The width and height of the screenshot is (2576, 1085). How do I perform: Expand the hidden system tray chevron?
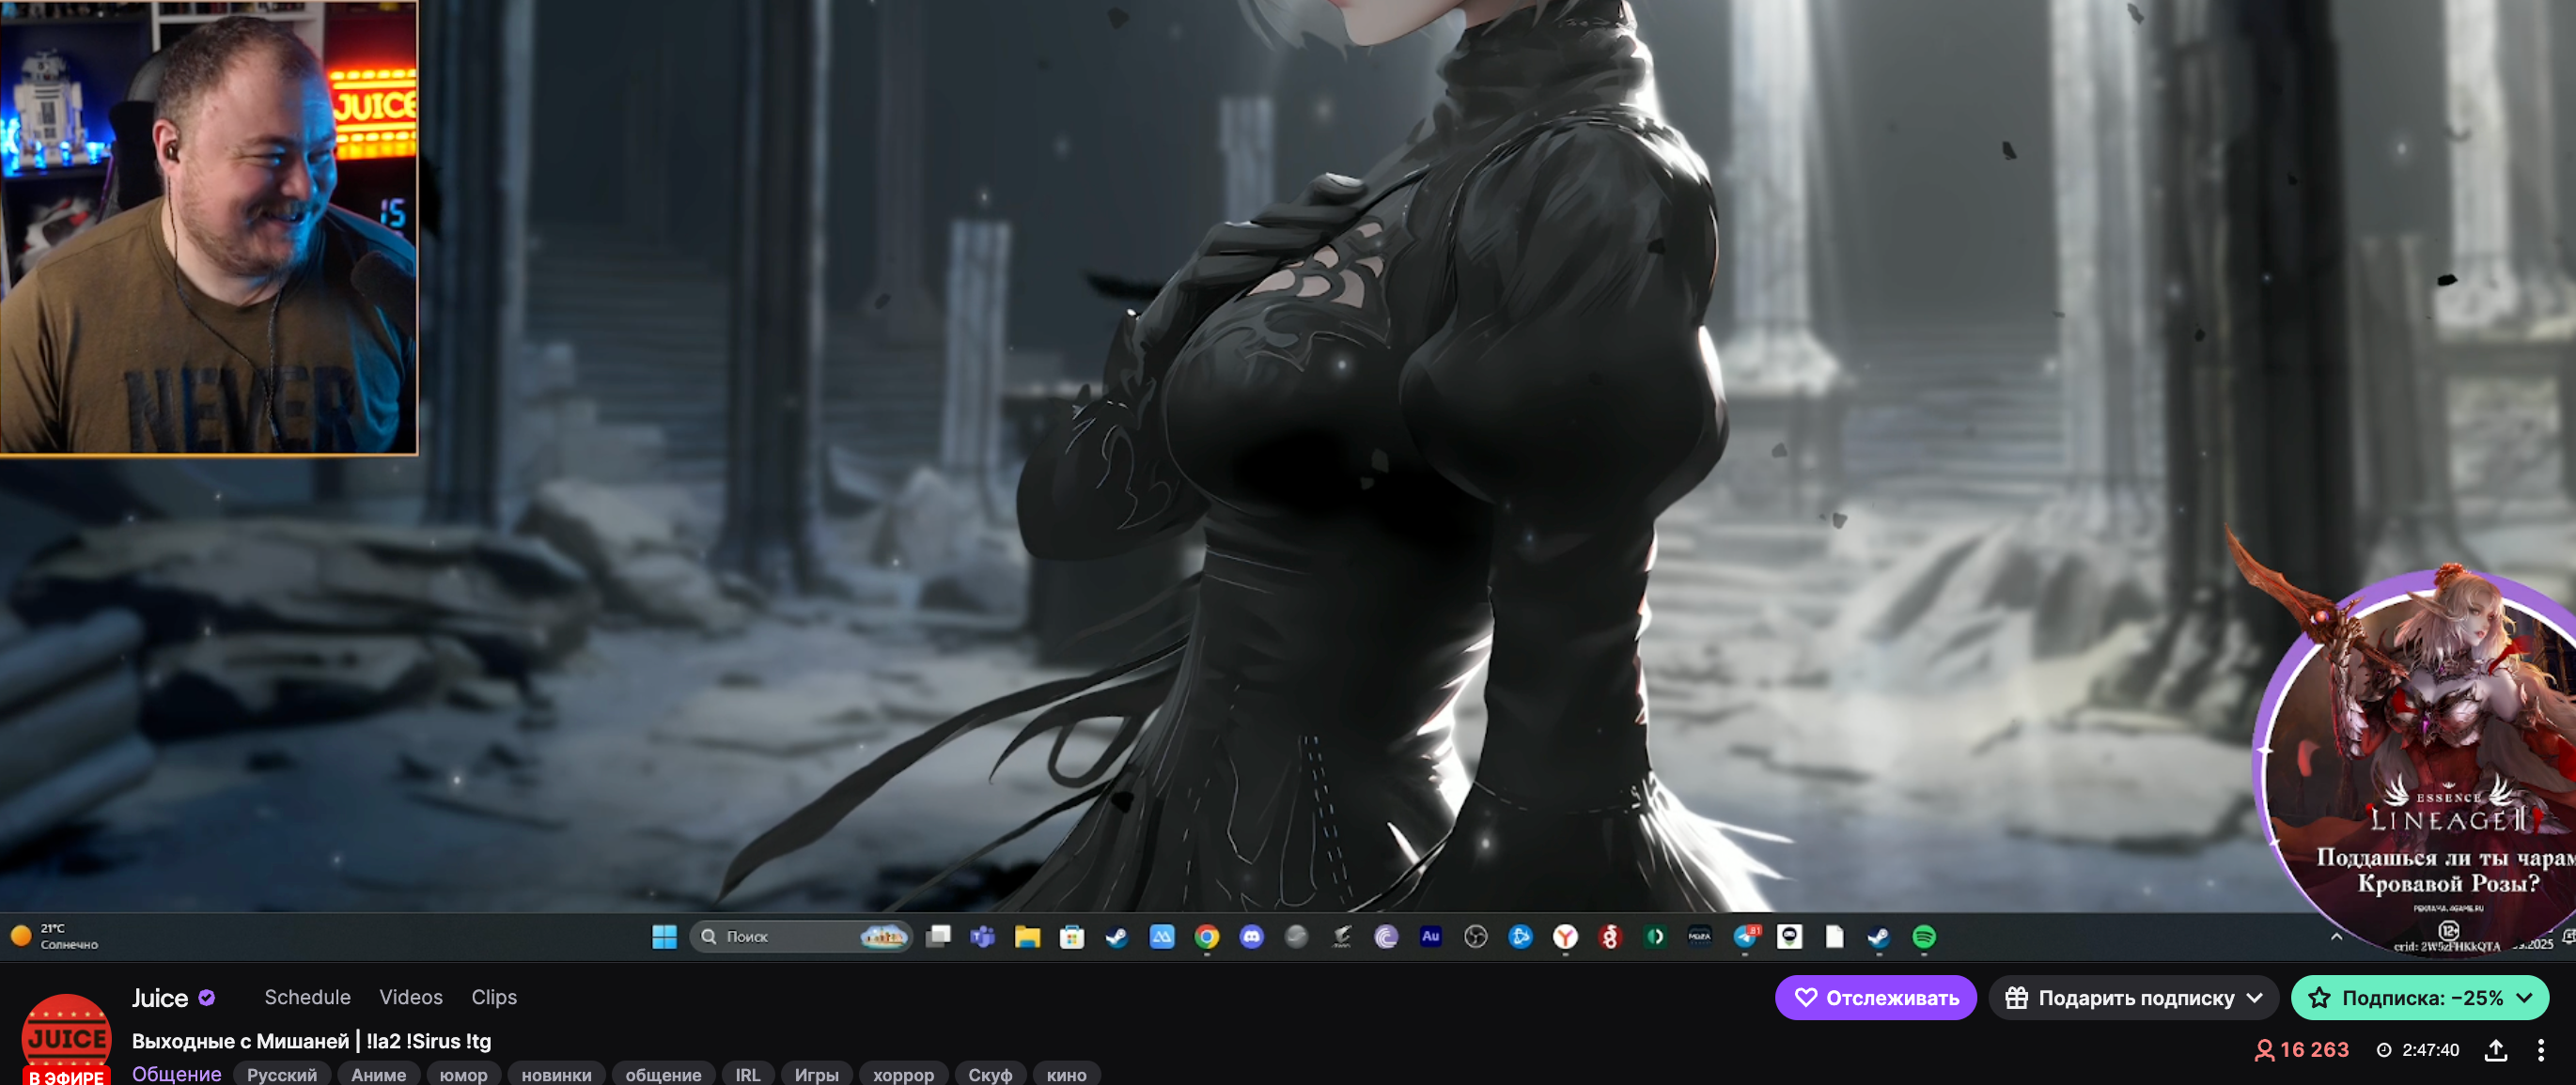(2336, 937)
